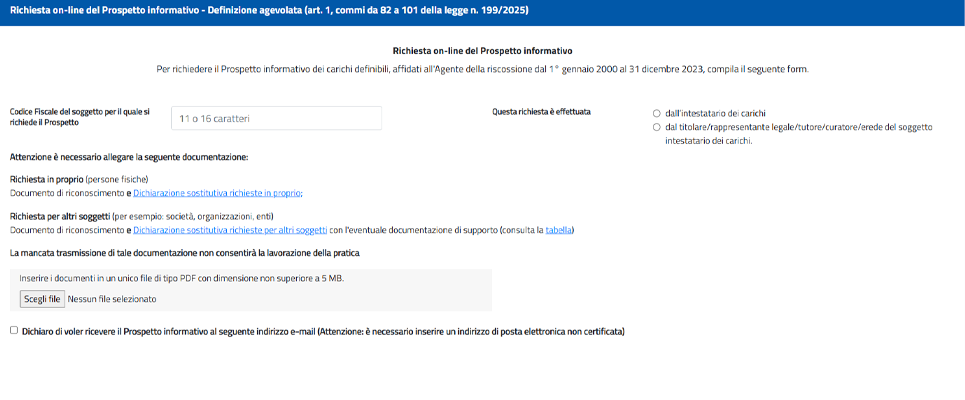The image size is (965, 400).
Task: Click the "Dichiaro di voler ricevere" checkbox label text
Action: [x=322, y=331]
